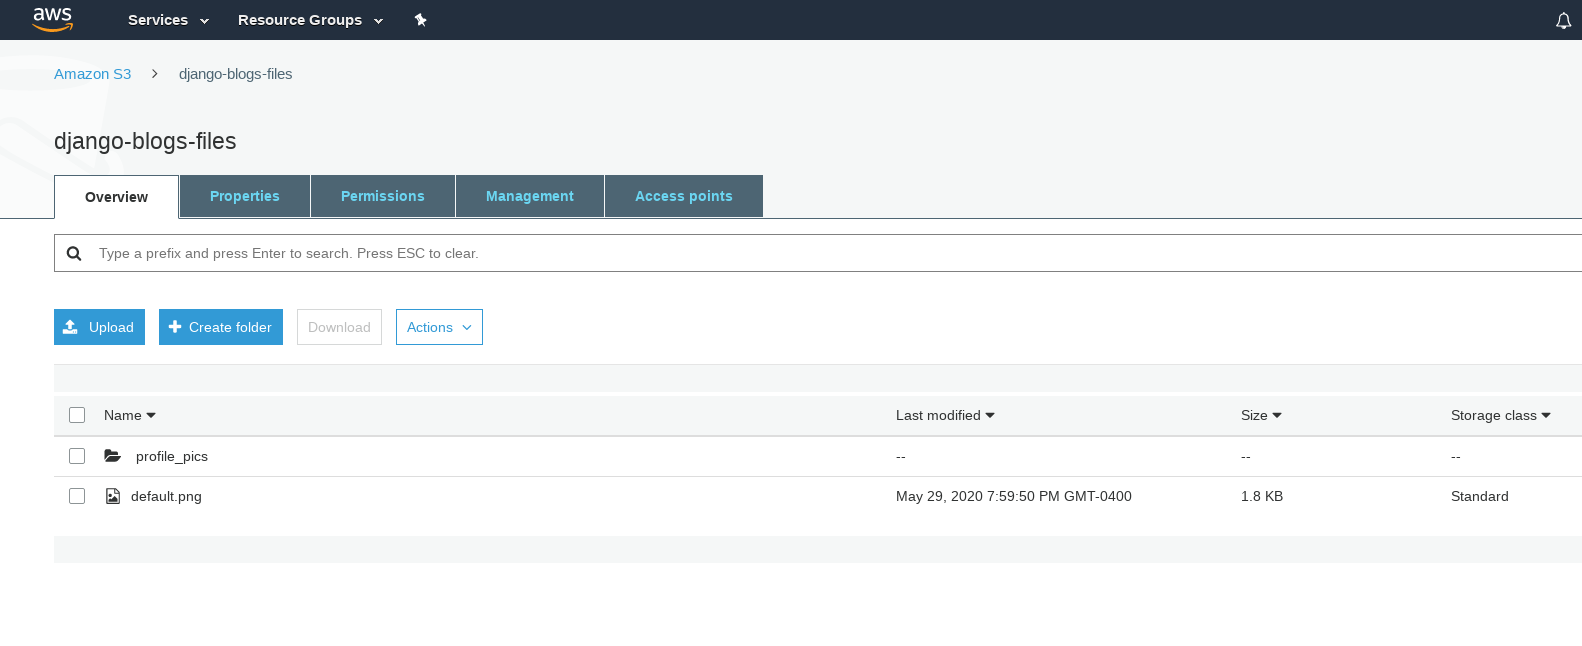This screenshot has height=646, width=1582.
Task: Click the prefix search input field
Action: click(x=818, y=253)
